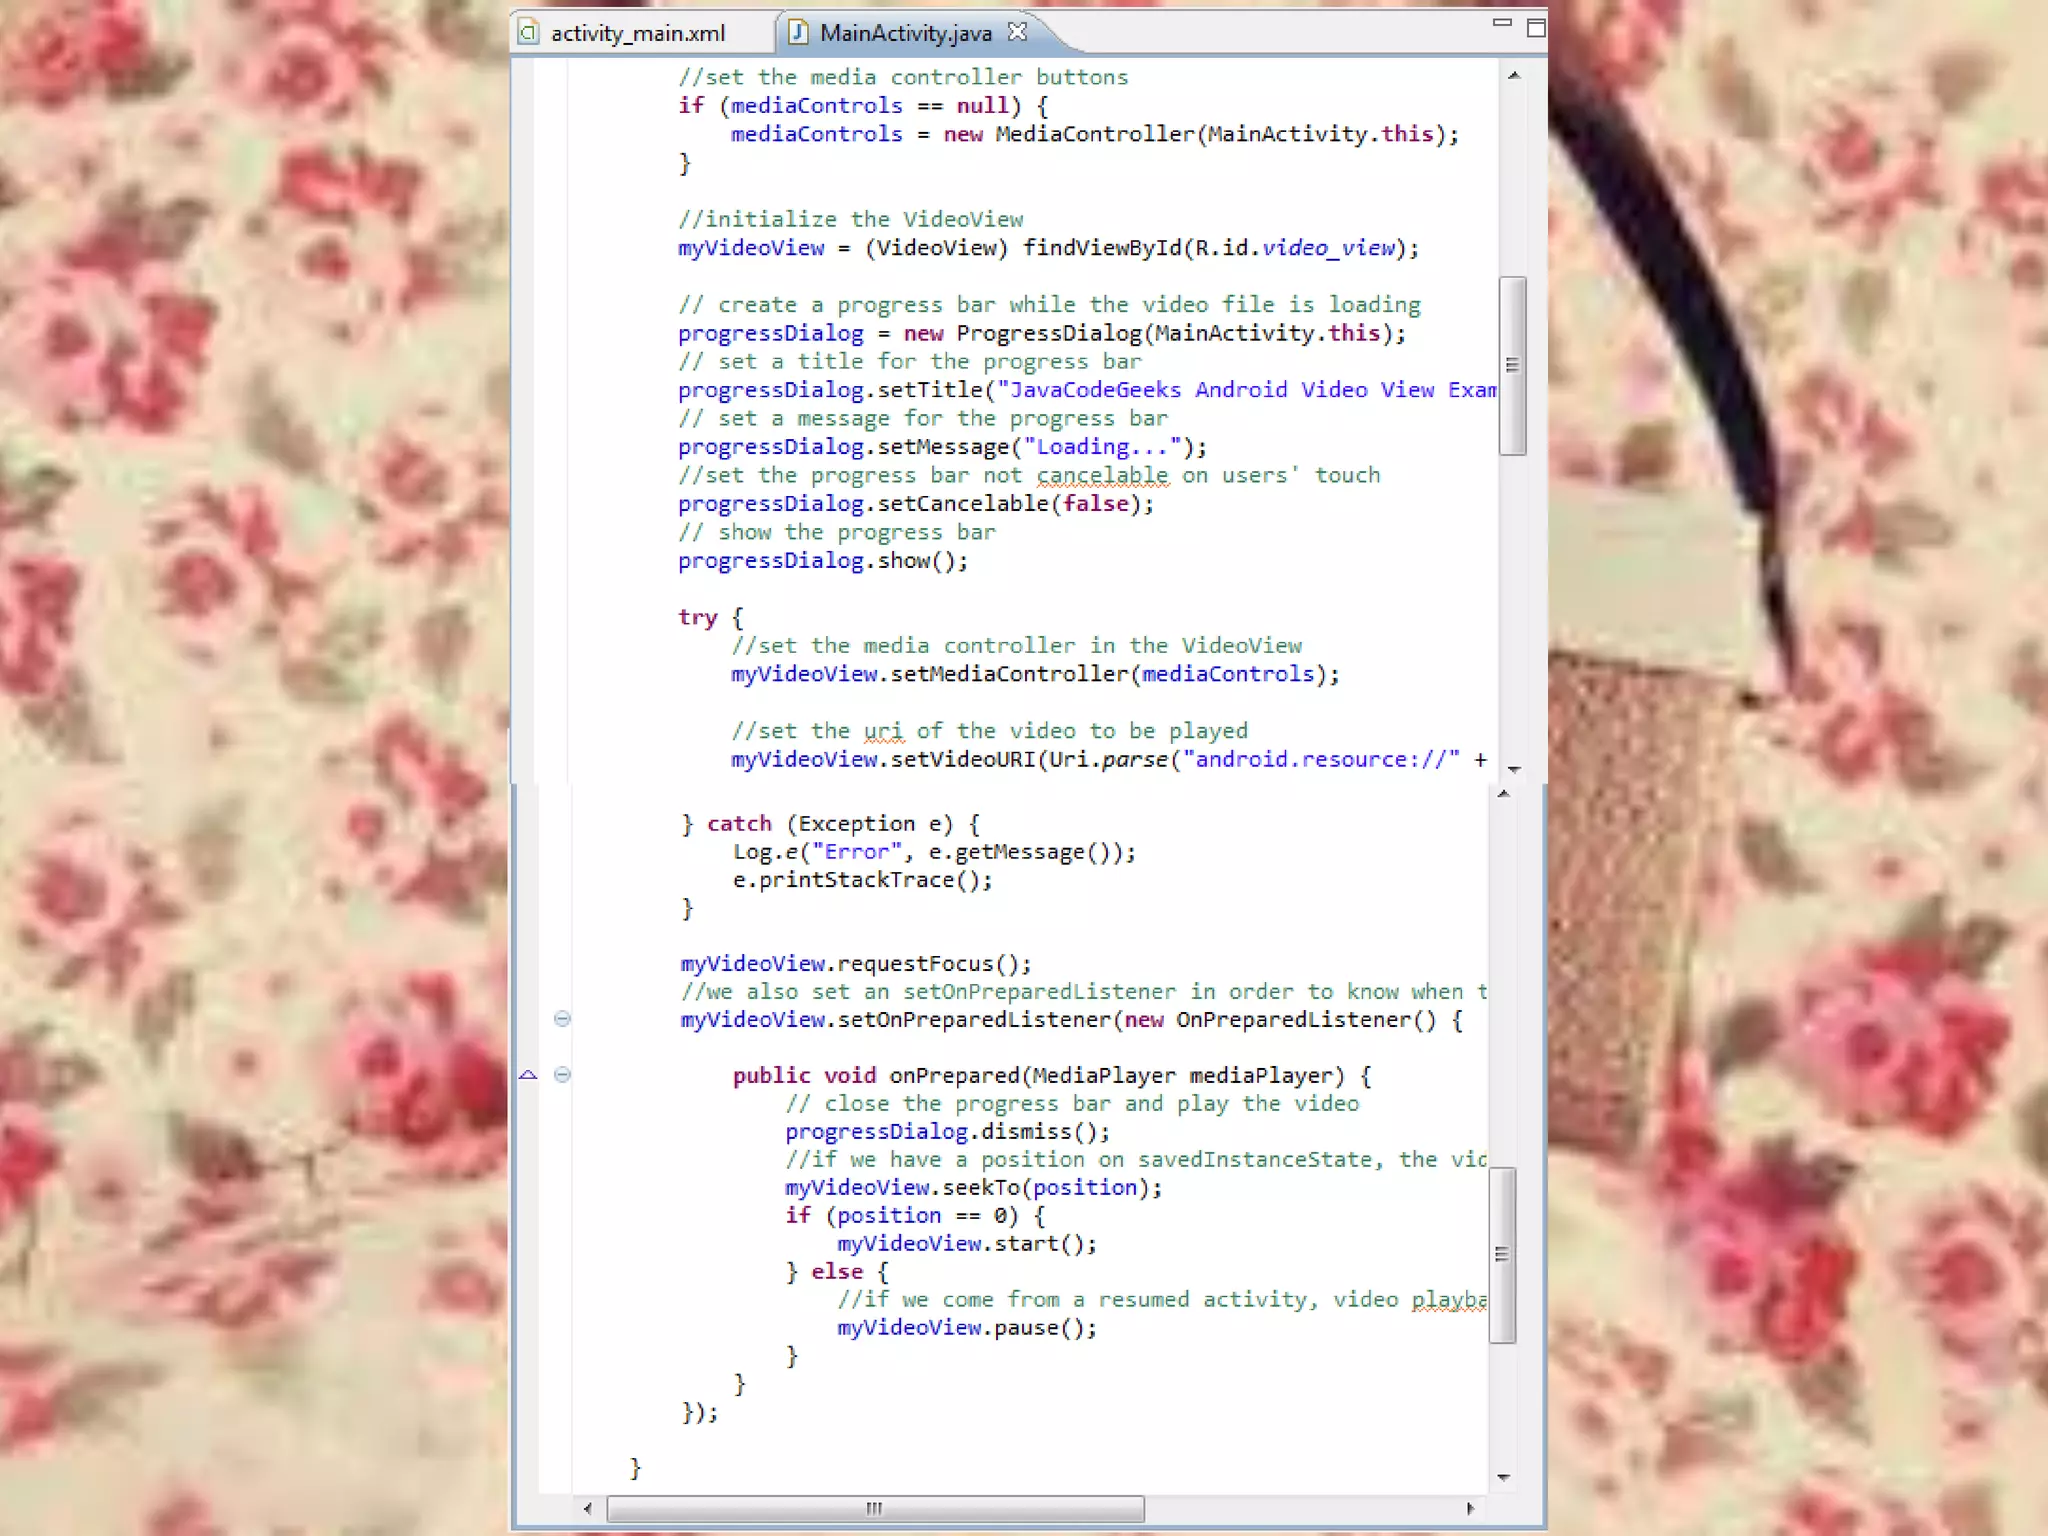This screenshot has width=2048, height=1536.
Task: Click the XML file icon on activity_main tab
Action: (x=529, y=32)
